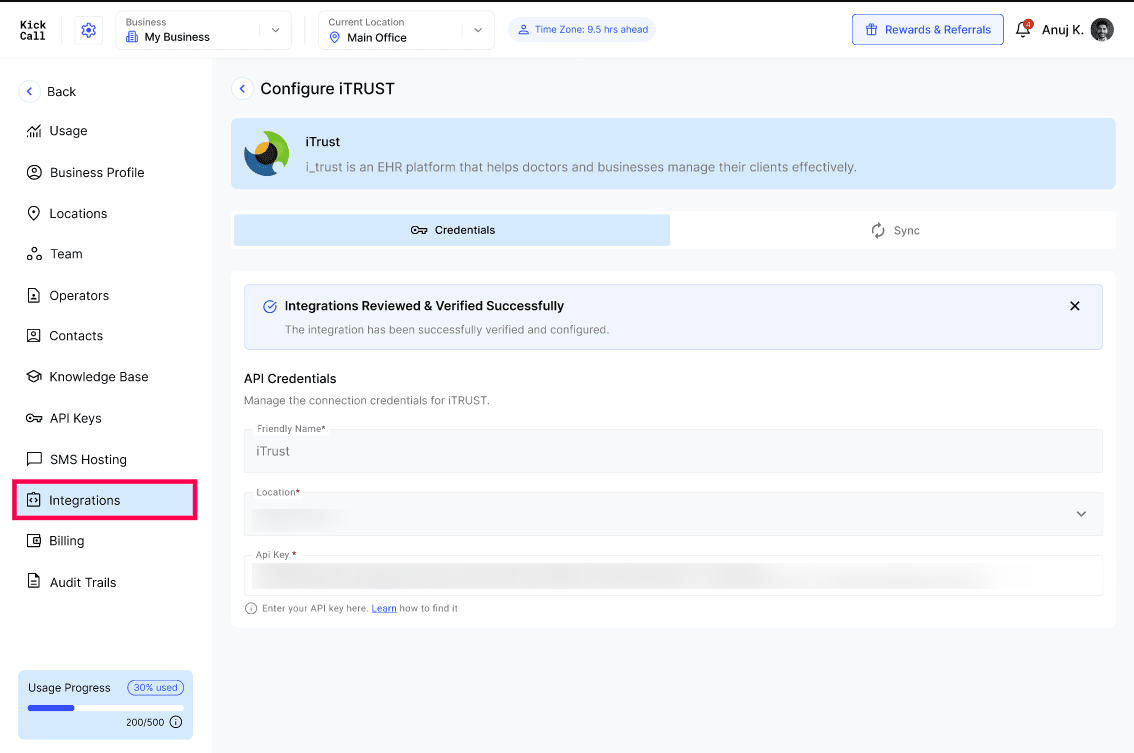Go back using the arrow beside Configure iTRUST

pos(242,88)
